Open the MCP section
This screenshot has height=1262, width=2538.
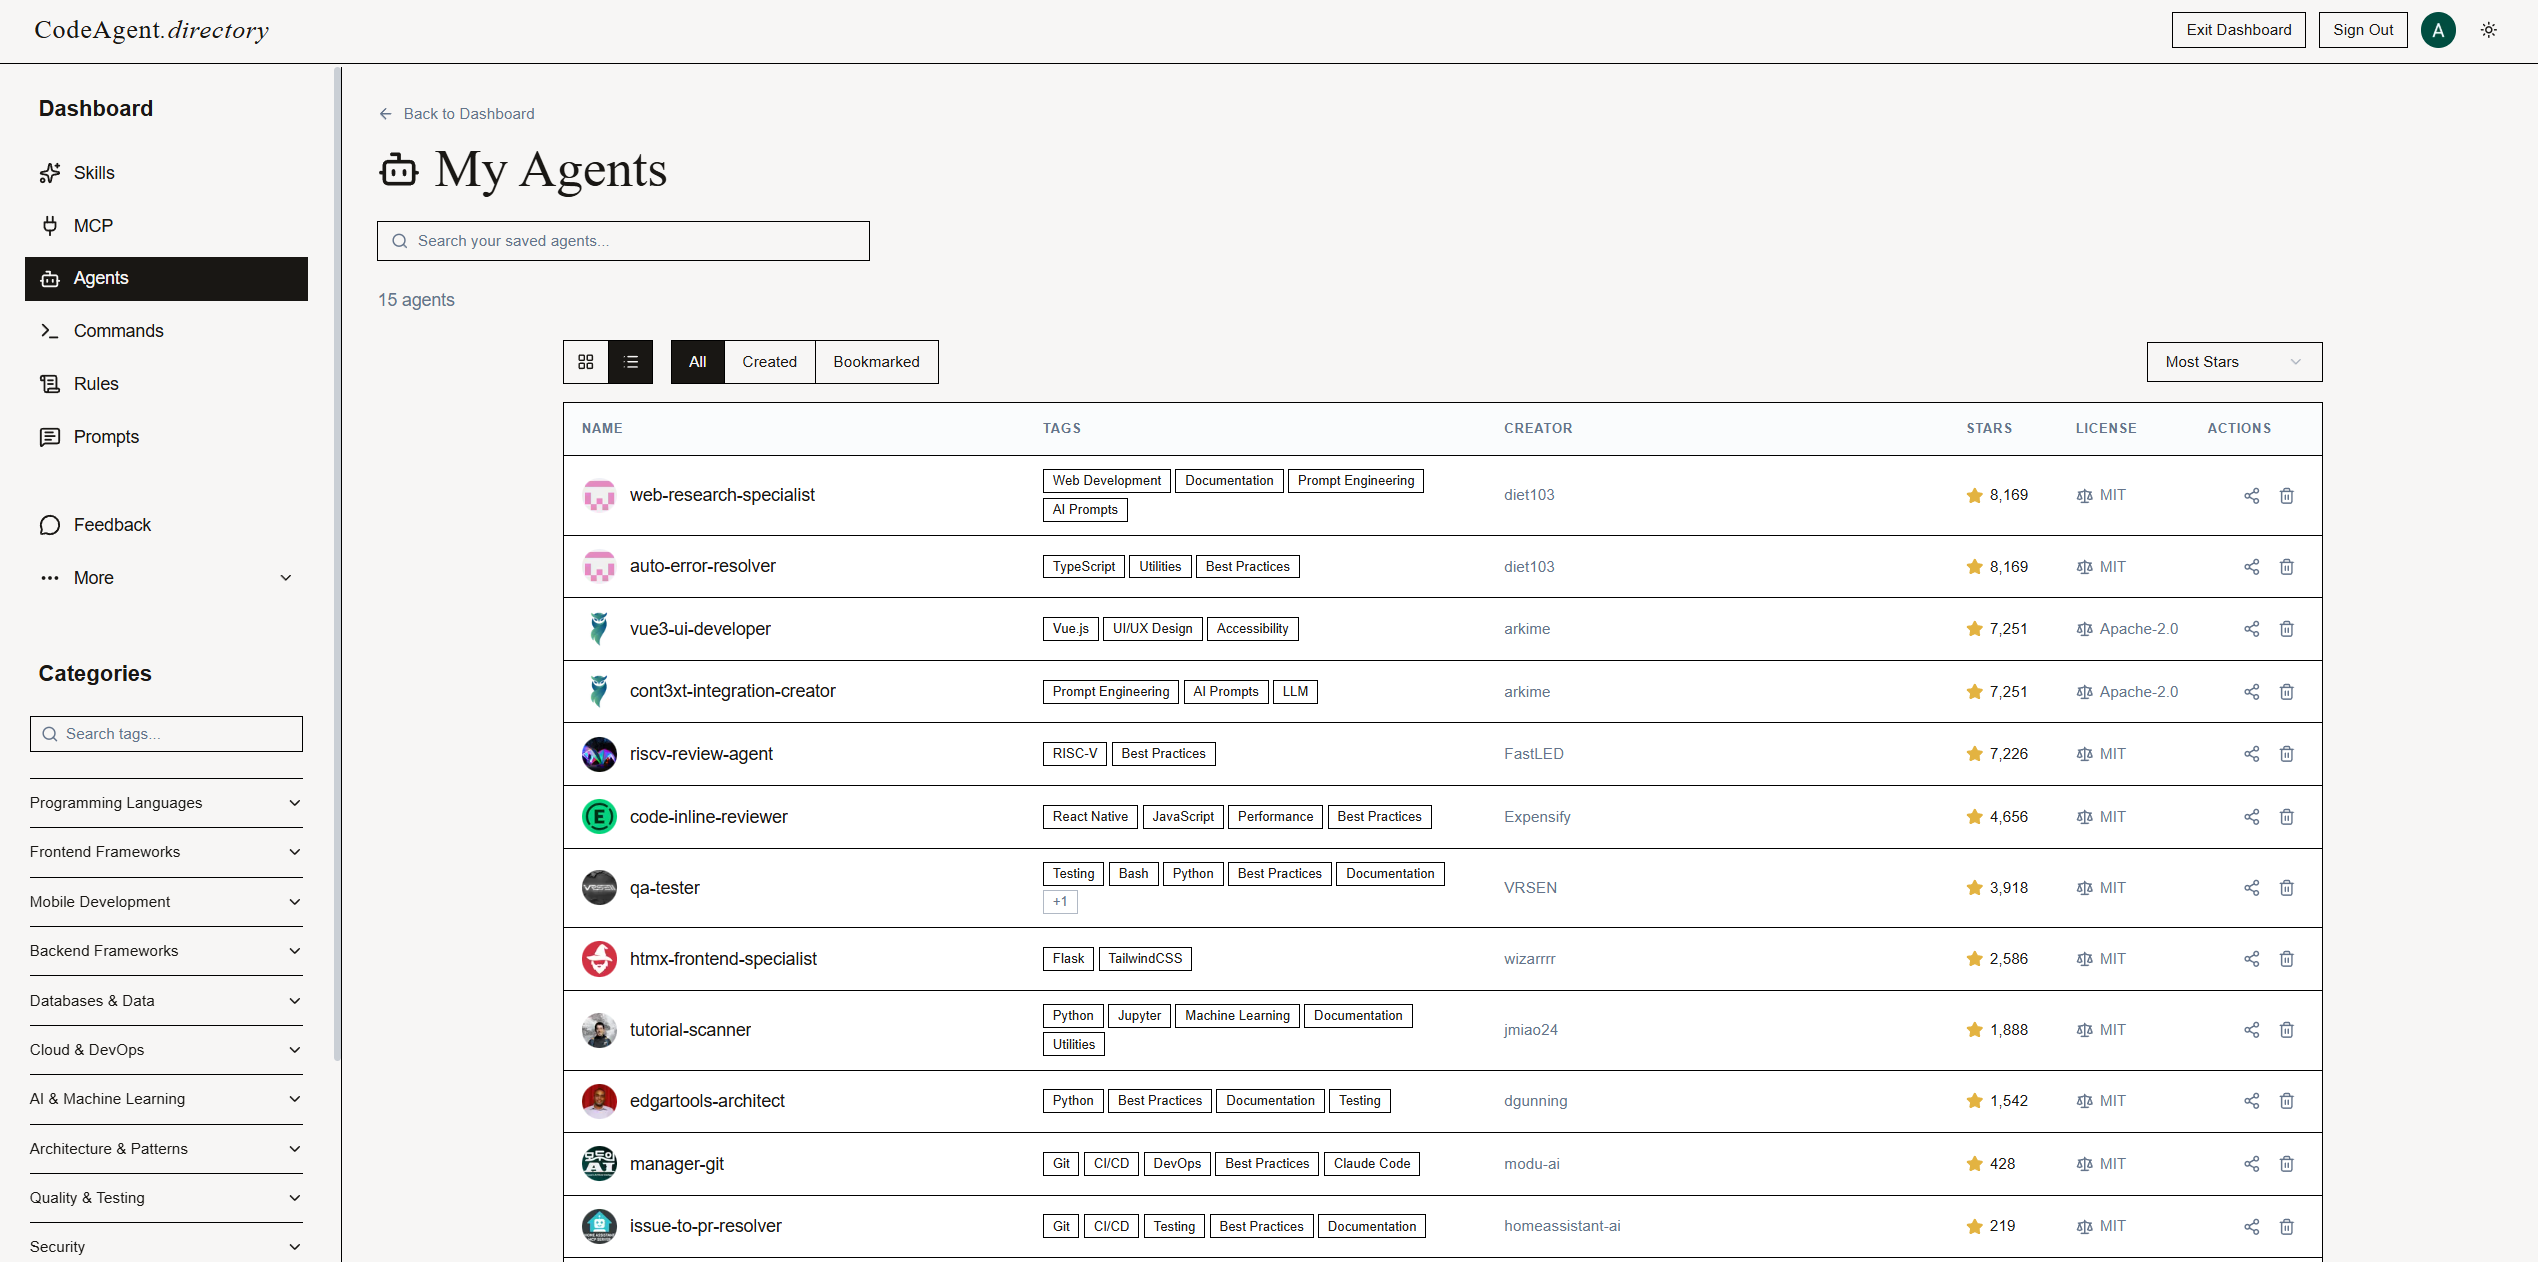tap(93, 225)
